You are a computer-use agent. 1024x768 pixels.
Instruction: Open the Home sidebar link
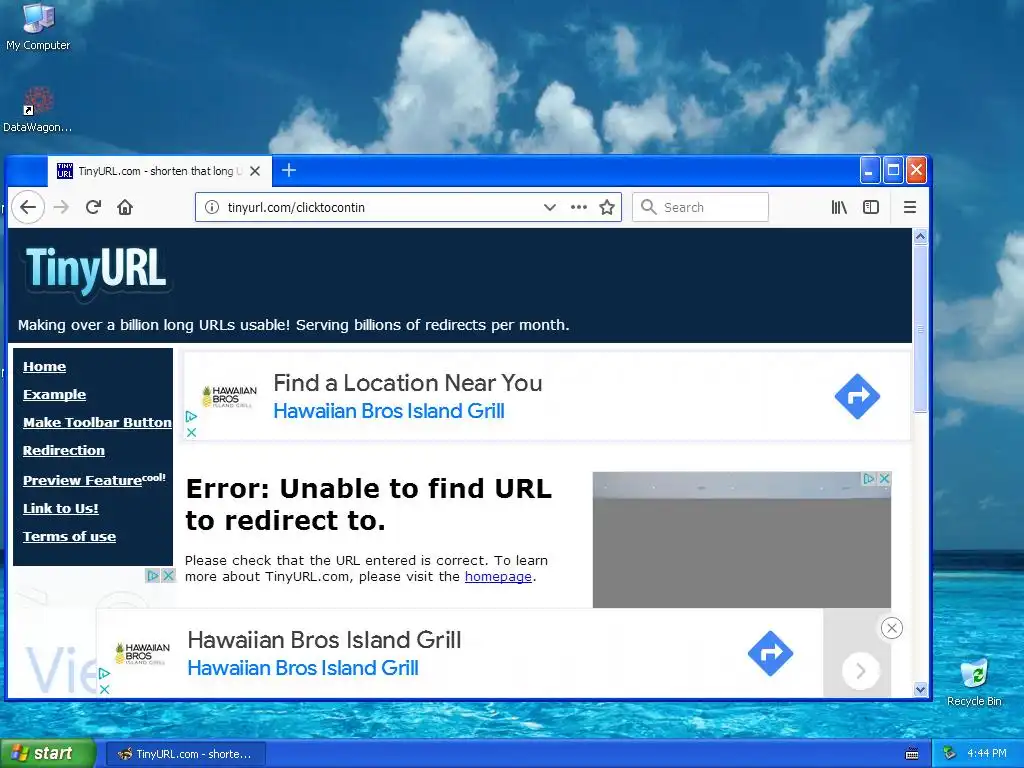coord(44,366)
